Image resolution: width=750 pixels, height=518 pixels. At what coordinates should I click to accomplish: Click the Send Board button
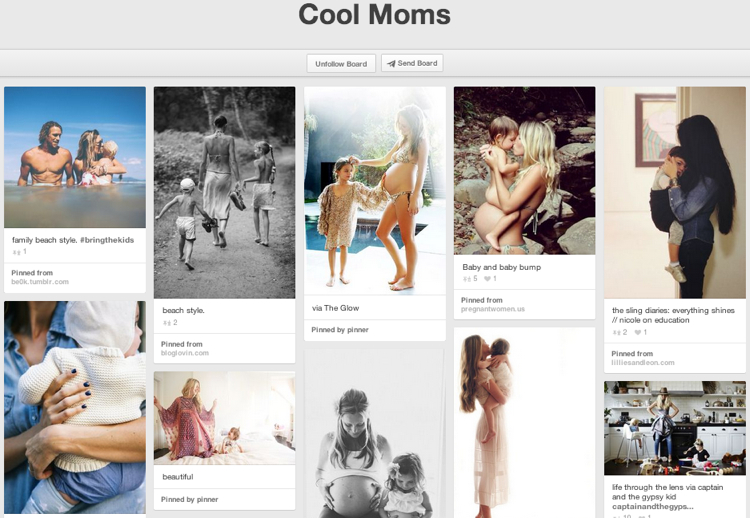[x=412, y=63]
